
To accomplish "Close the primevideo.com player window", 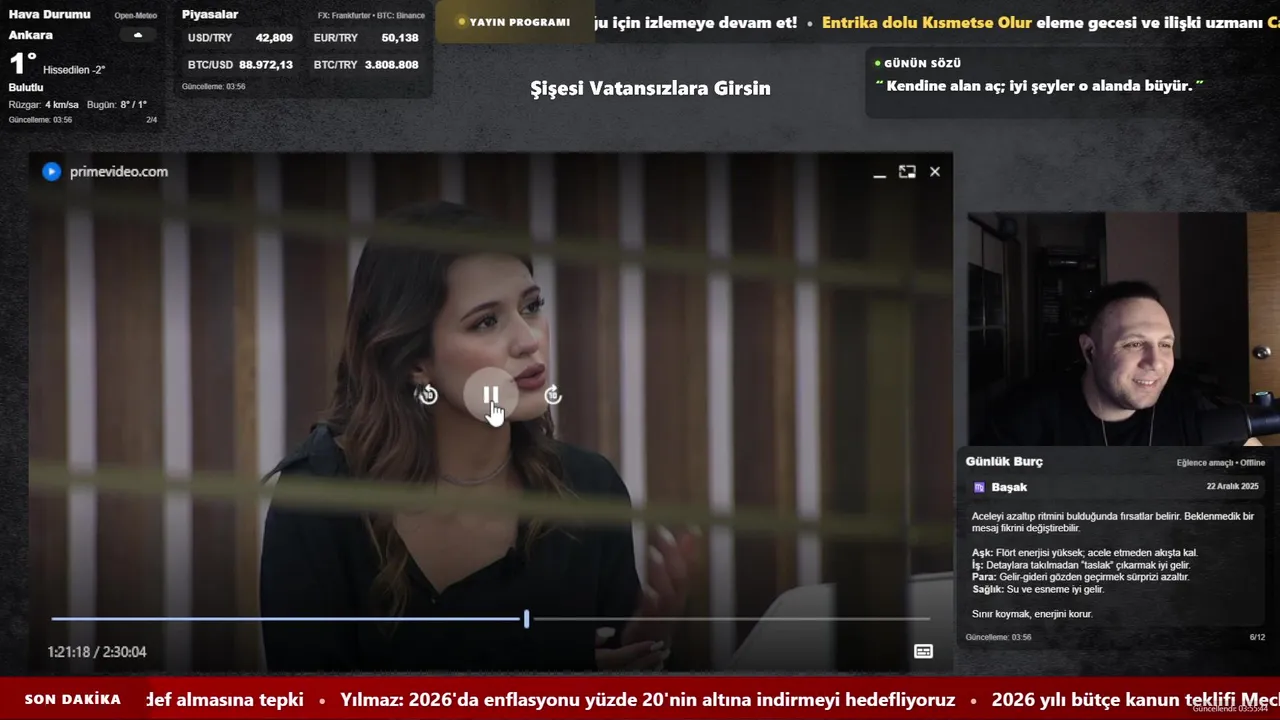I will coord(935,172).
